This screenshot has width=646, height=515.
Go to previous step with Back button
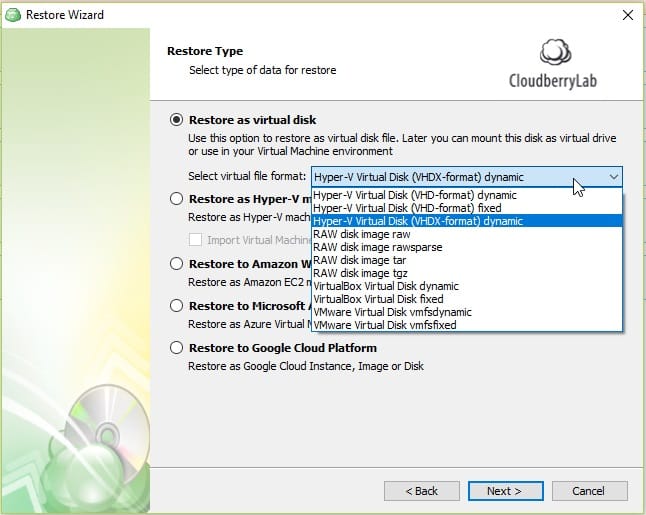click(x=422, y=491)
